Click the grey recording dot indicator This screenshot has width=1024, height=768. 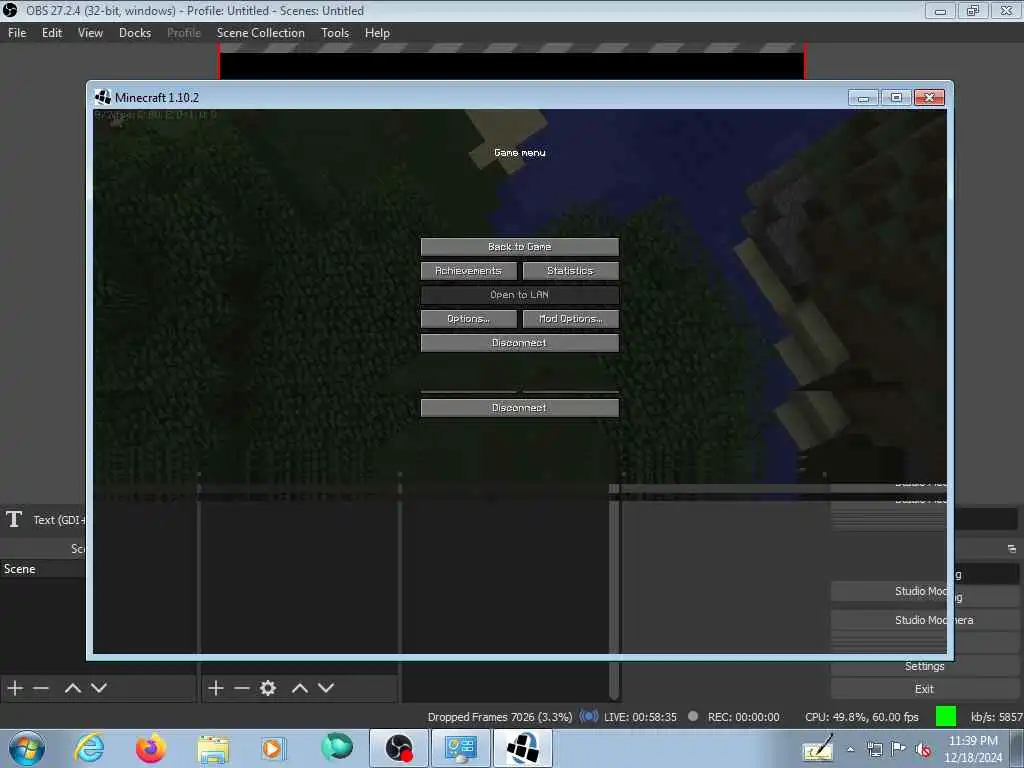click(x=693, y=716)
